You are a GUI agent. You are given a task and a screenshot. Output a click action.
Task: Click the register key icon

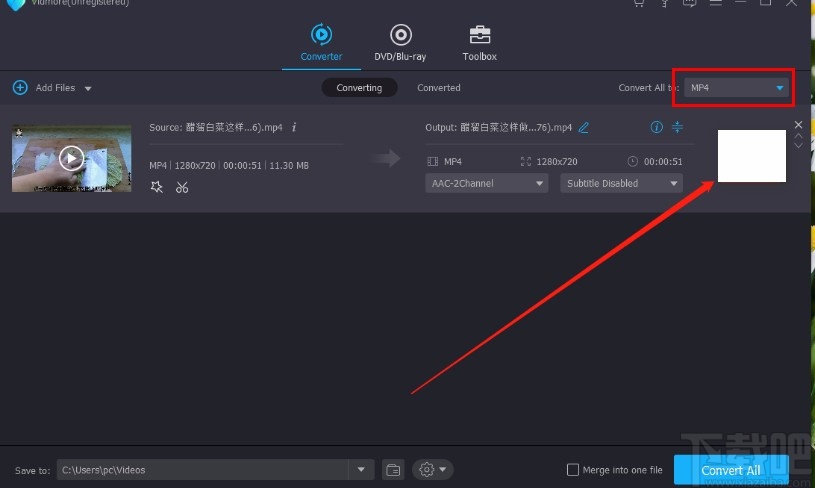pos(664,3)
